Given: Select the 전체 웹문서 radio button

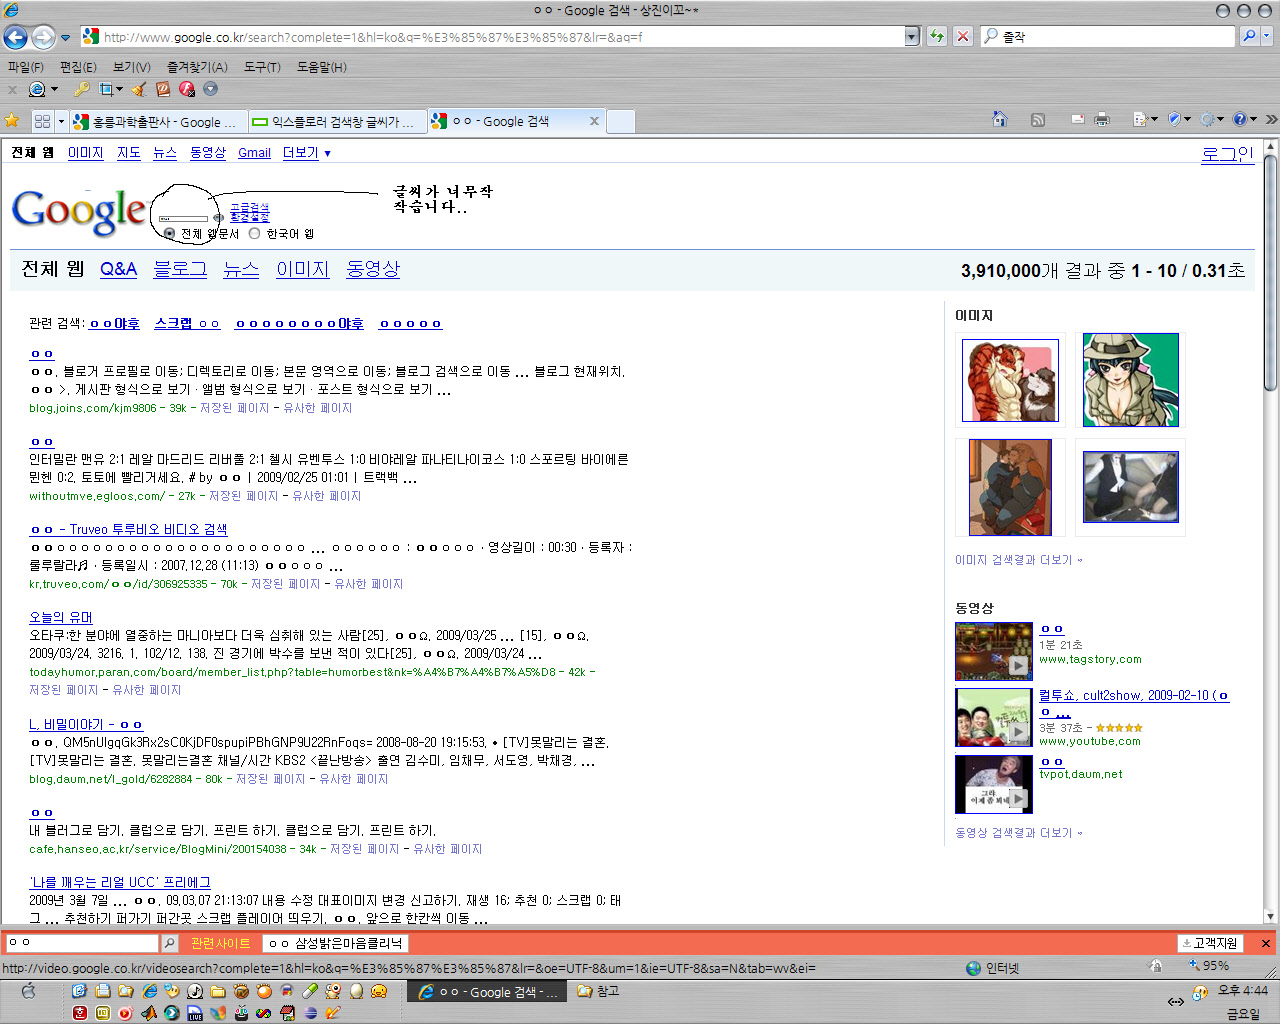Looking at the screenshot, I should 169,233.
